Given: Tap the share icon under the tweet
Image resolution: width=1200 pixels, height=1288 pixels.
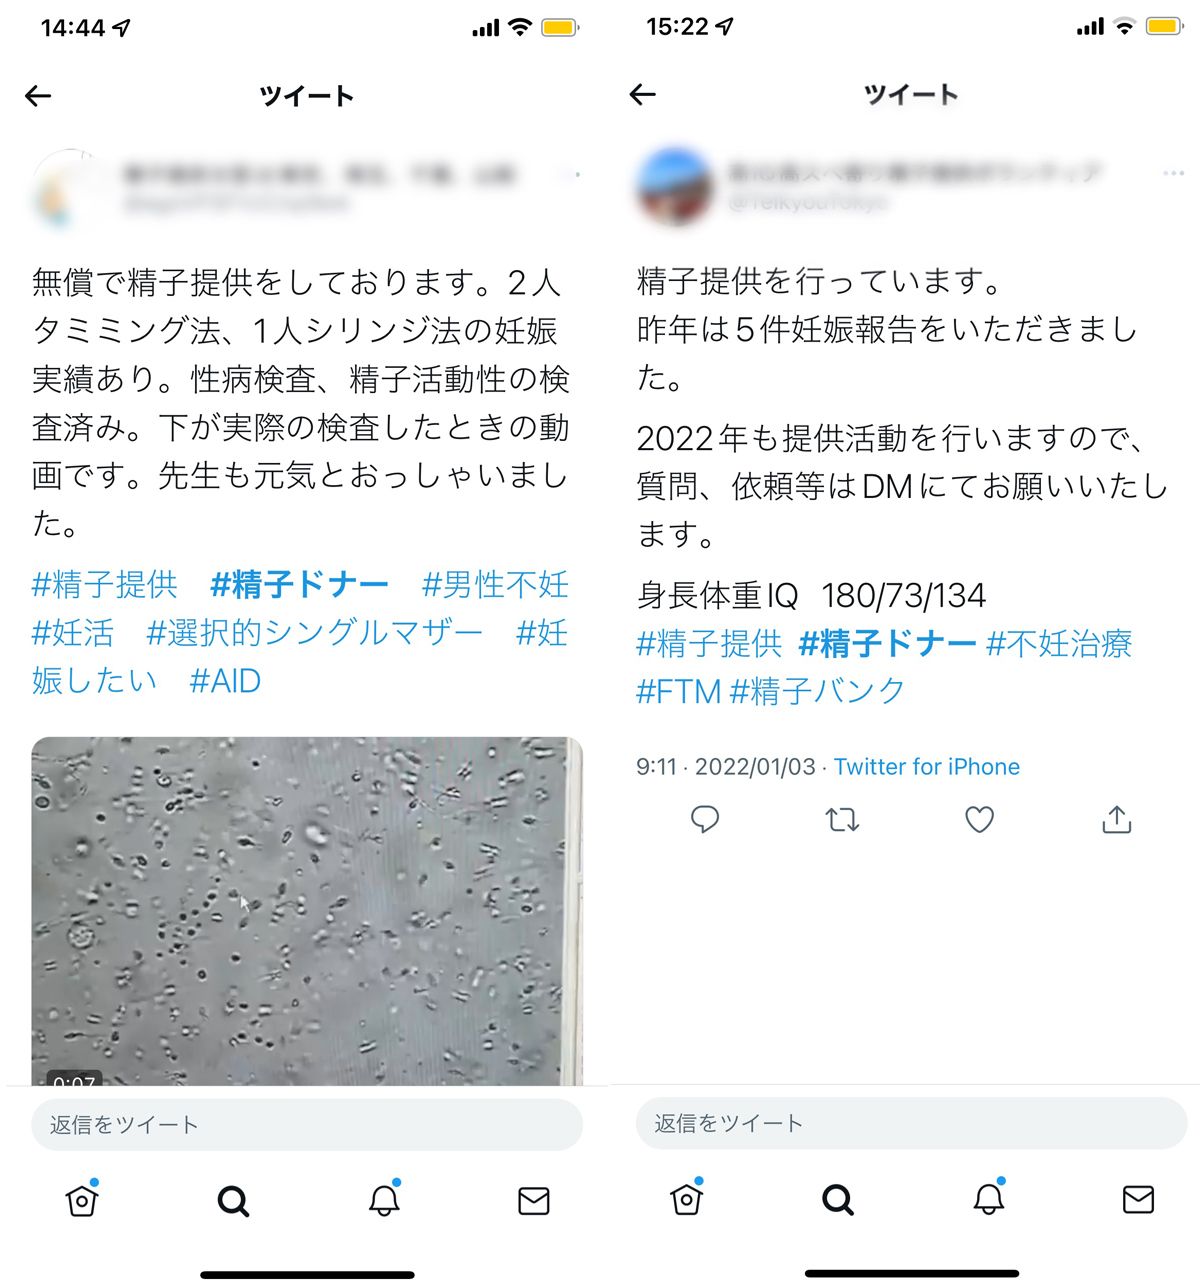Looking at the screenshot, I should point(1116,819).
